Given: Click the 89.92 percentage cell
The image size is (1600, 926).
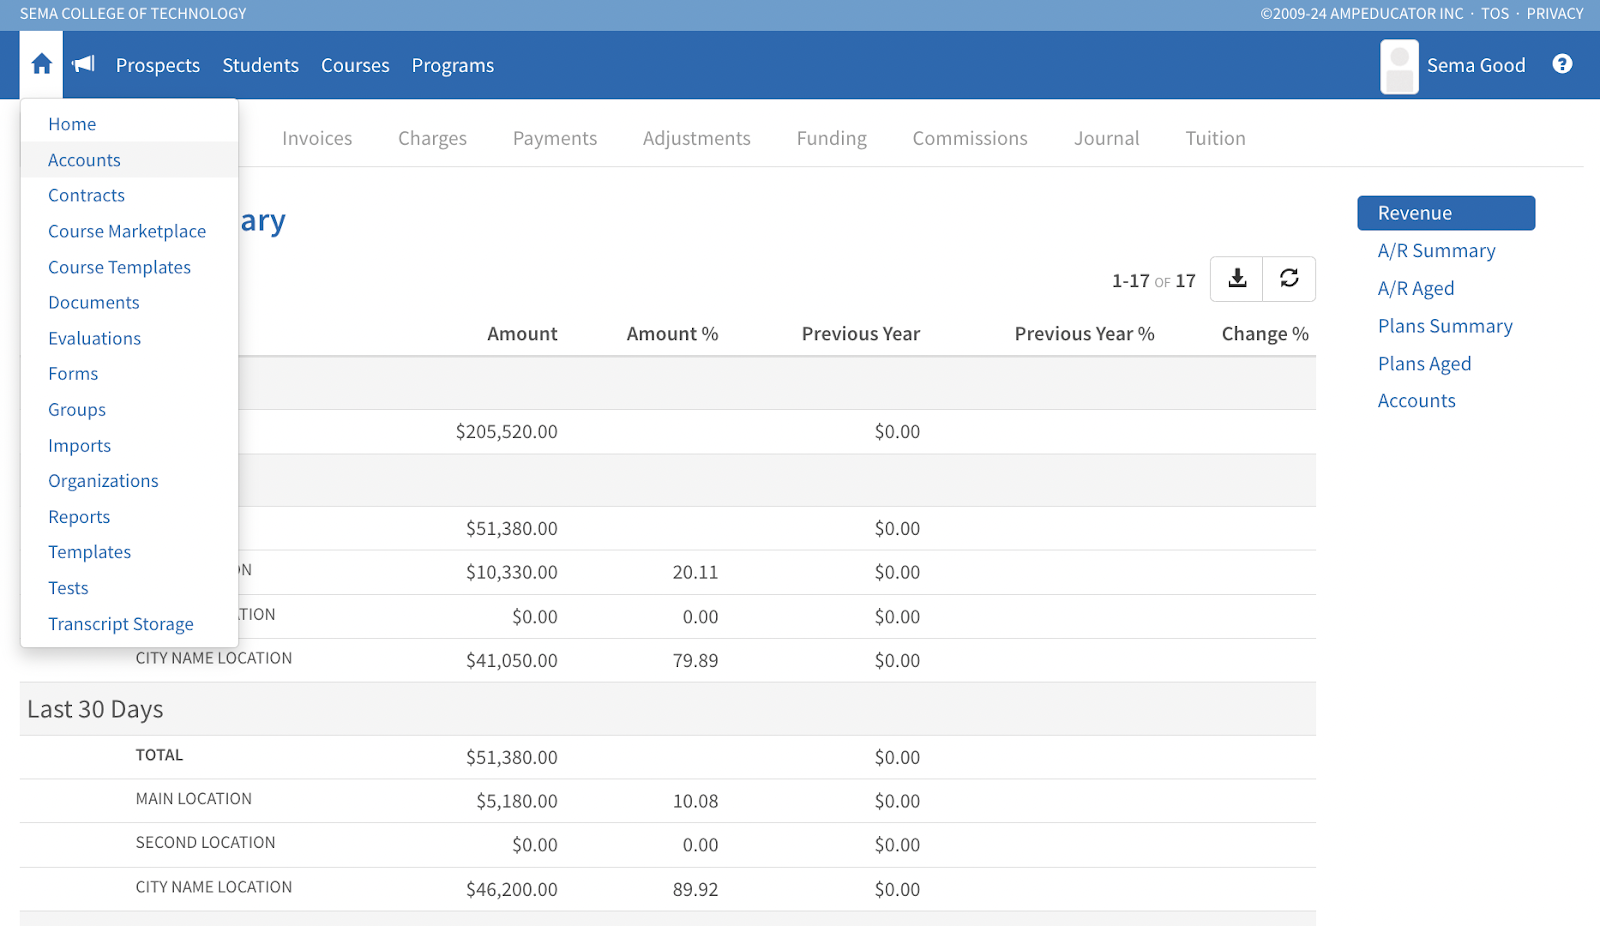Looking at the screenshot, I should click(696, 890).
